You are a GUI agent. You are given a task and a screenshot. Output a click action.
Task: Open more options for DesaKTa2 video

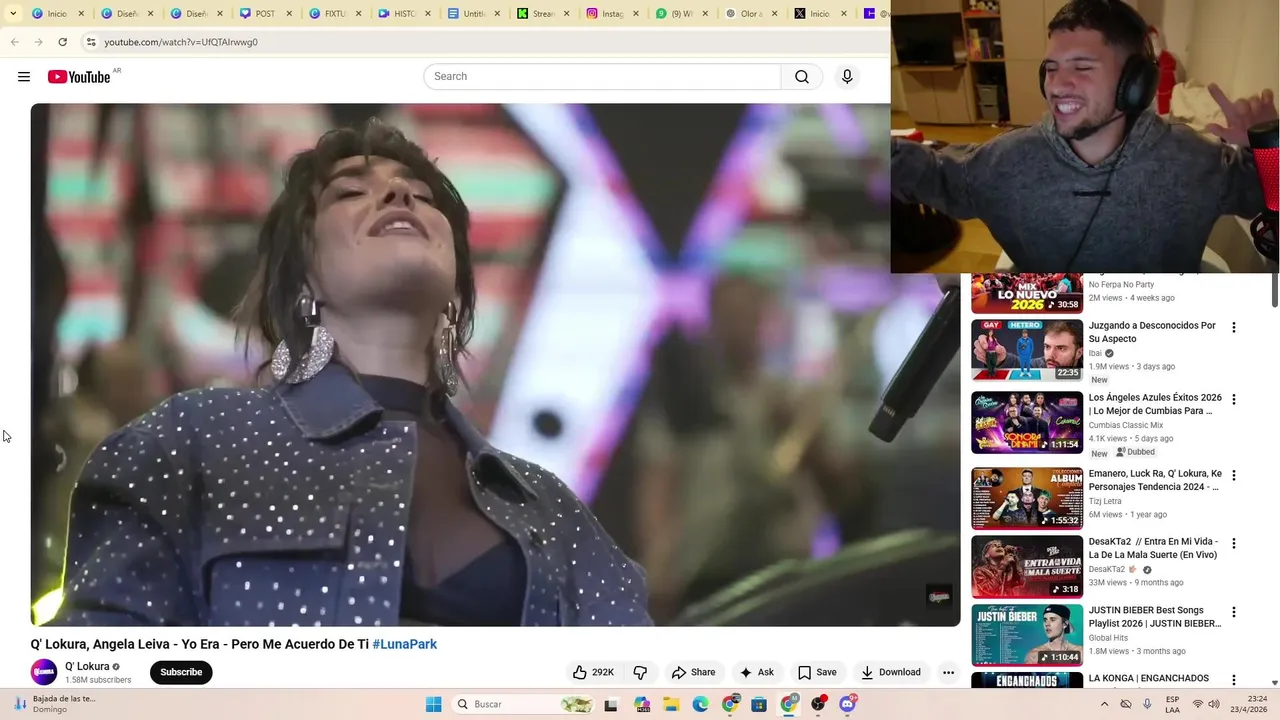click(1234, 543)
